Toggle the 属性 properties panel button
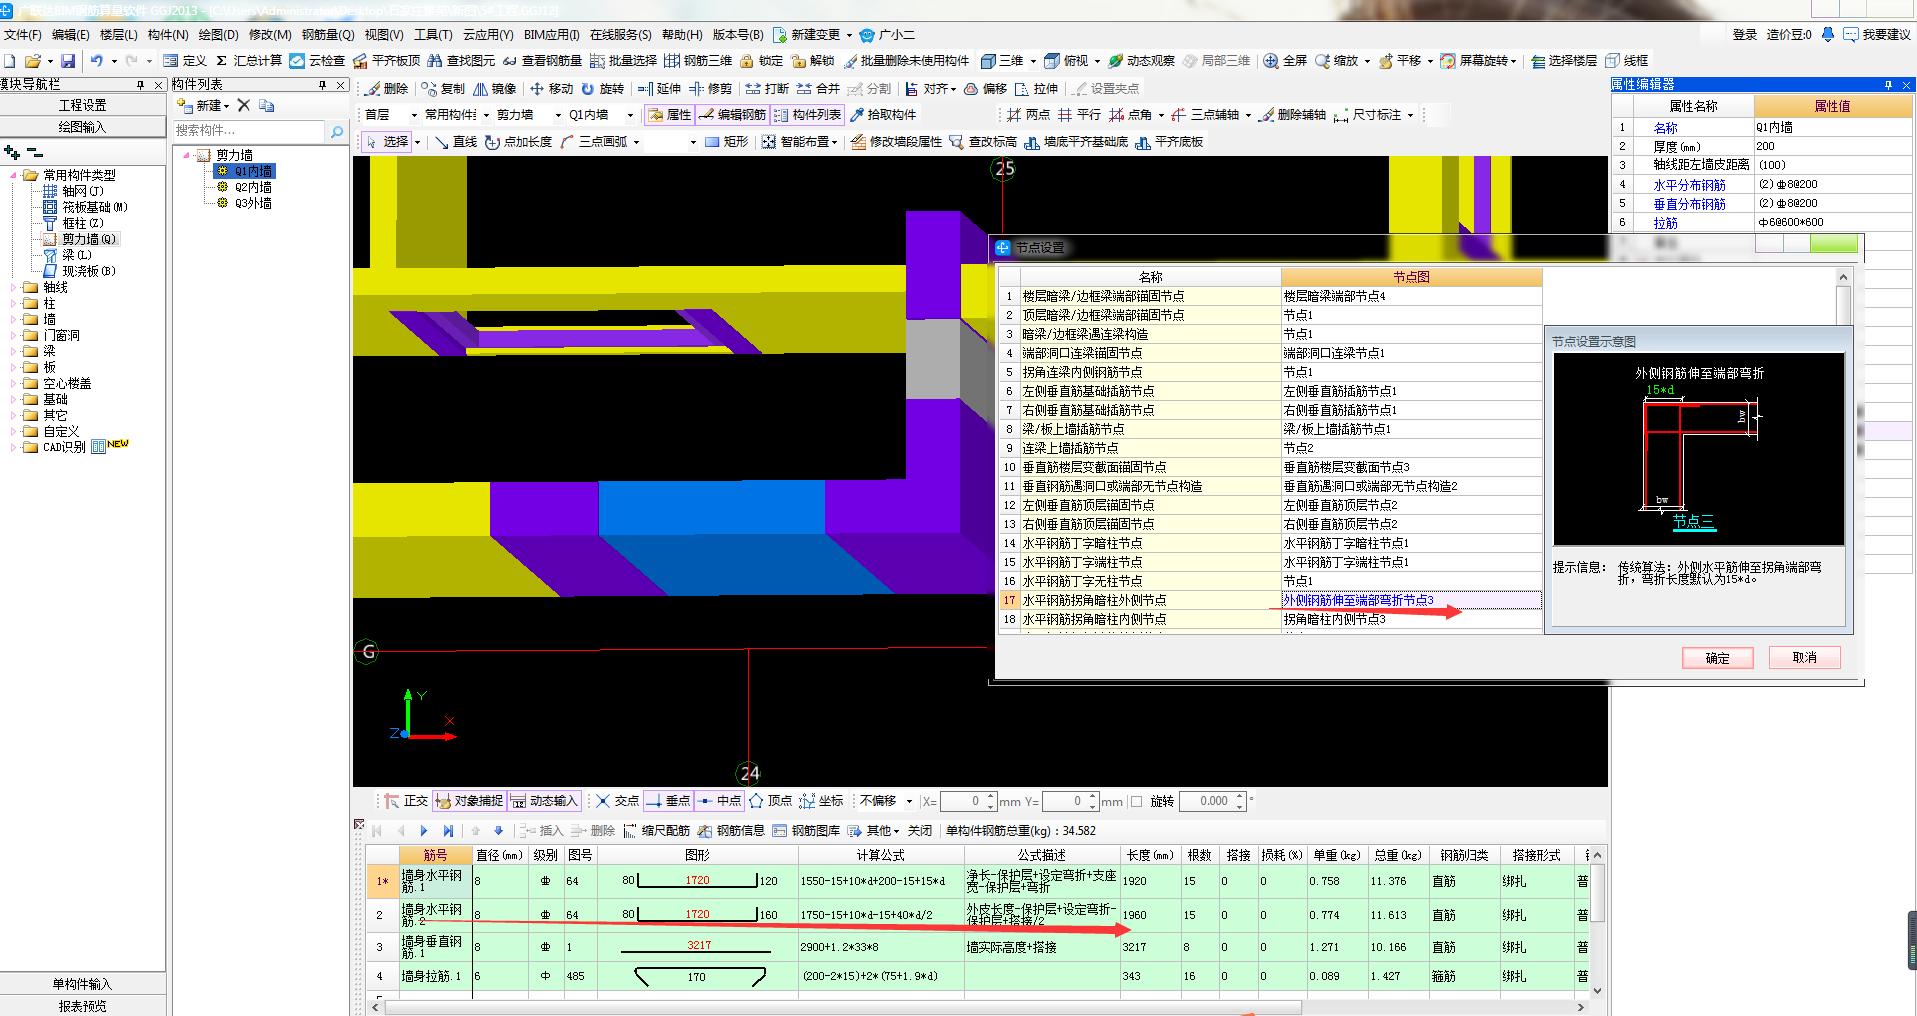1917x1016 pixels. (x=670, y=115)
